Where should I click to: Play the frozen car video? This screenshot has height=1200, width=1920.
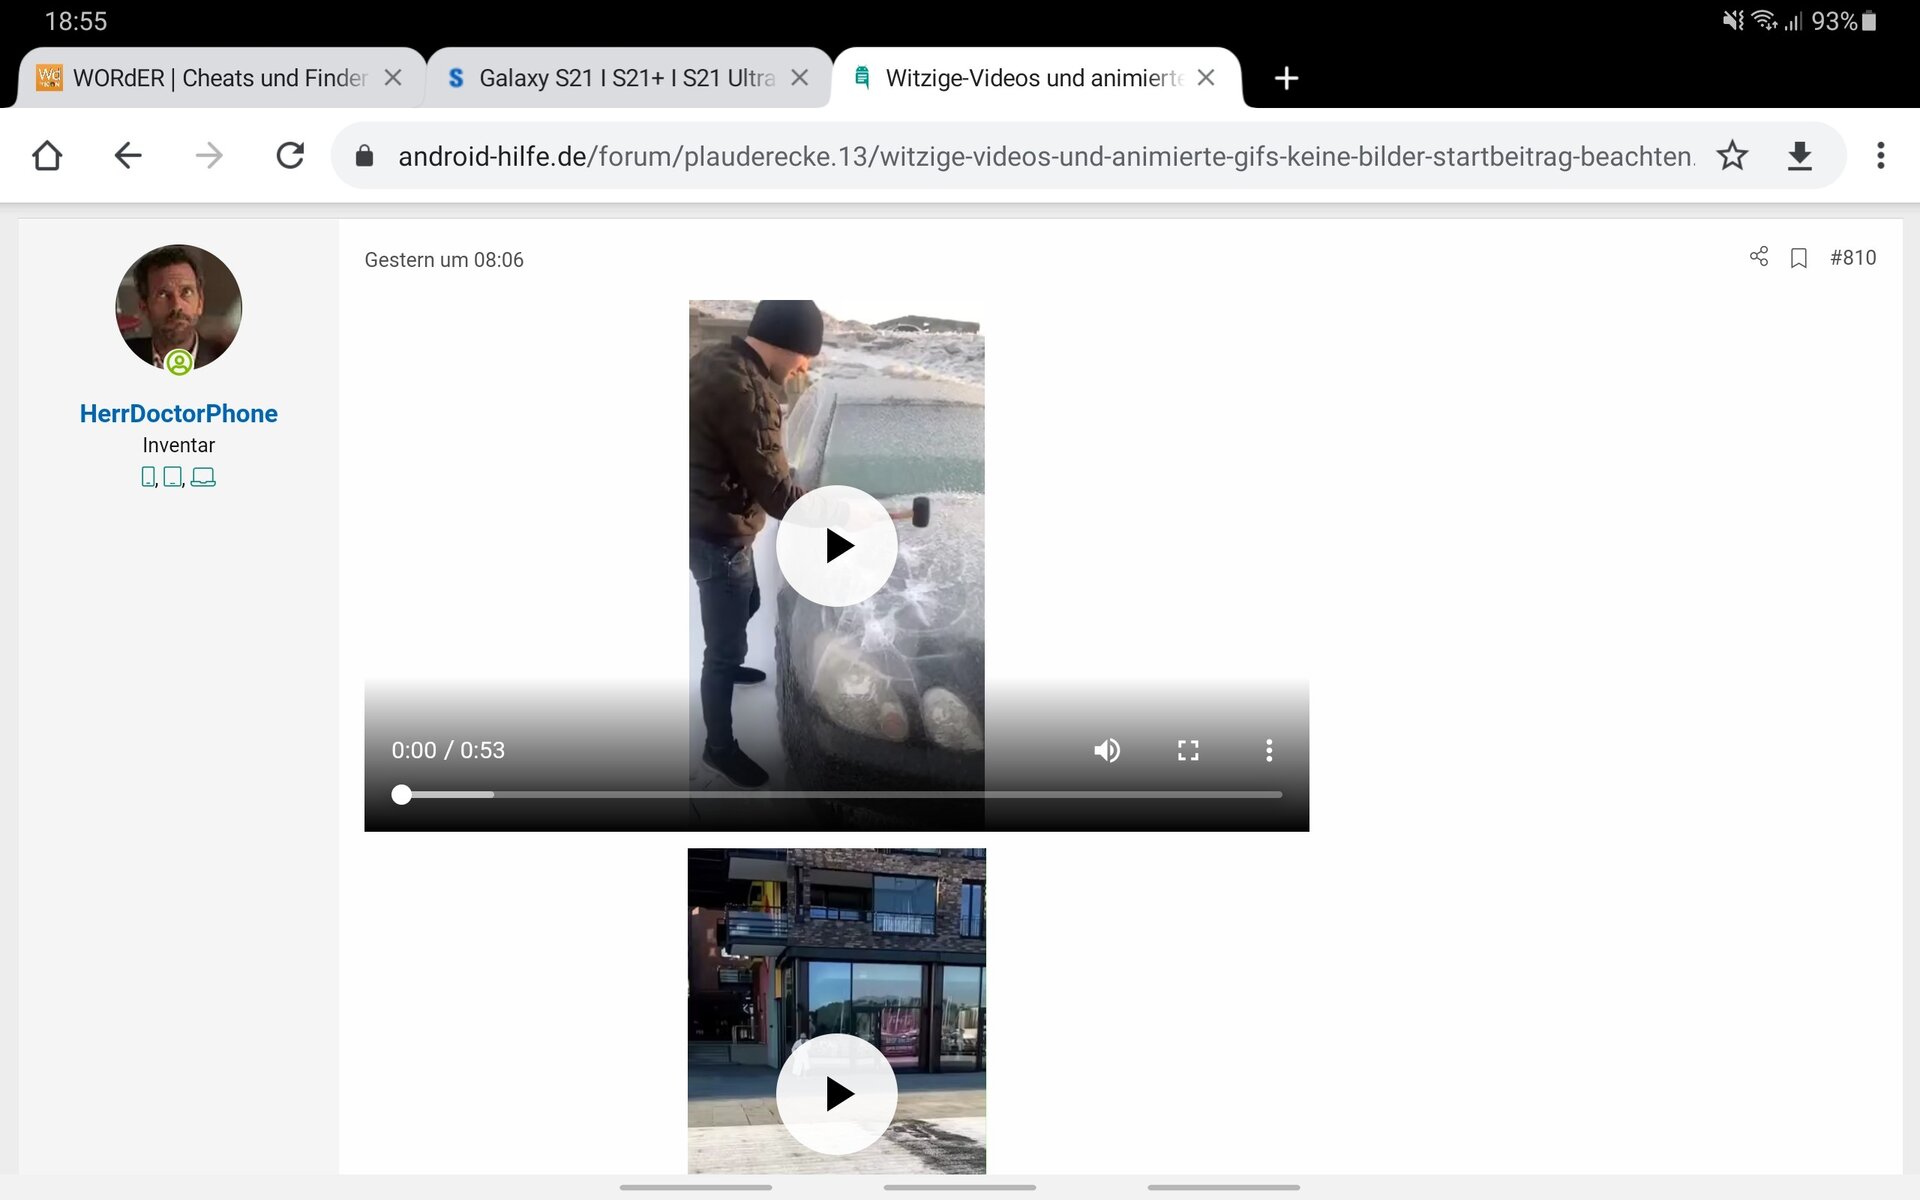[x=837, y=546]
